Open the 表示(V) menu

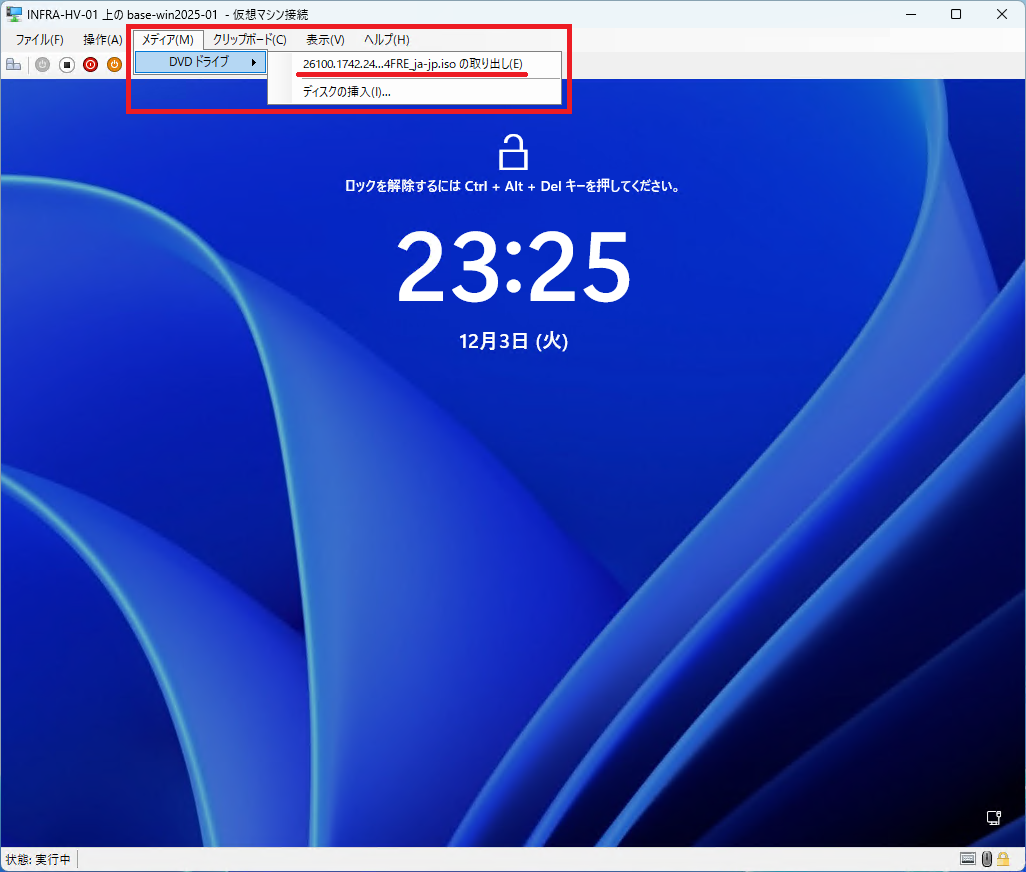click(x=325, y=40)
